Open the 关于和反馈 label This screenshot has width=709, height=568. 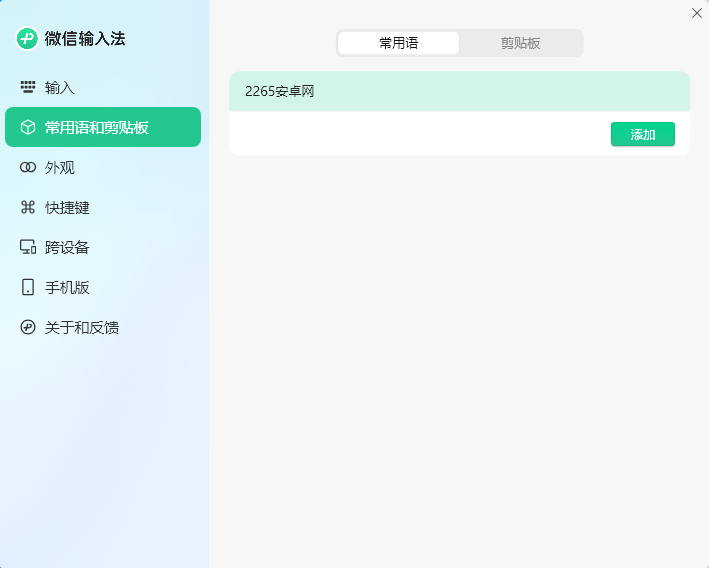click(x=82, y=327)
